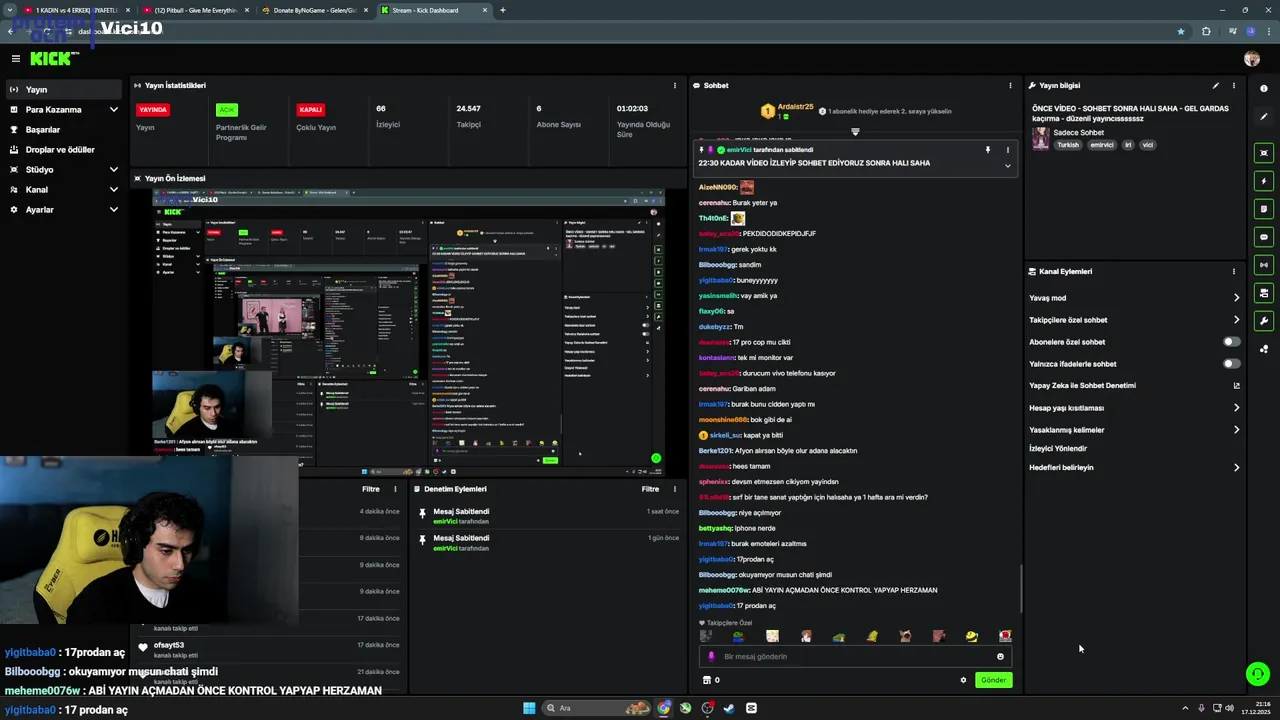Open Yayın bilgisi panel three-dot menu
Screen dimensions: 1280x720
1234,86
